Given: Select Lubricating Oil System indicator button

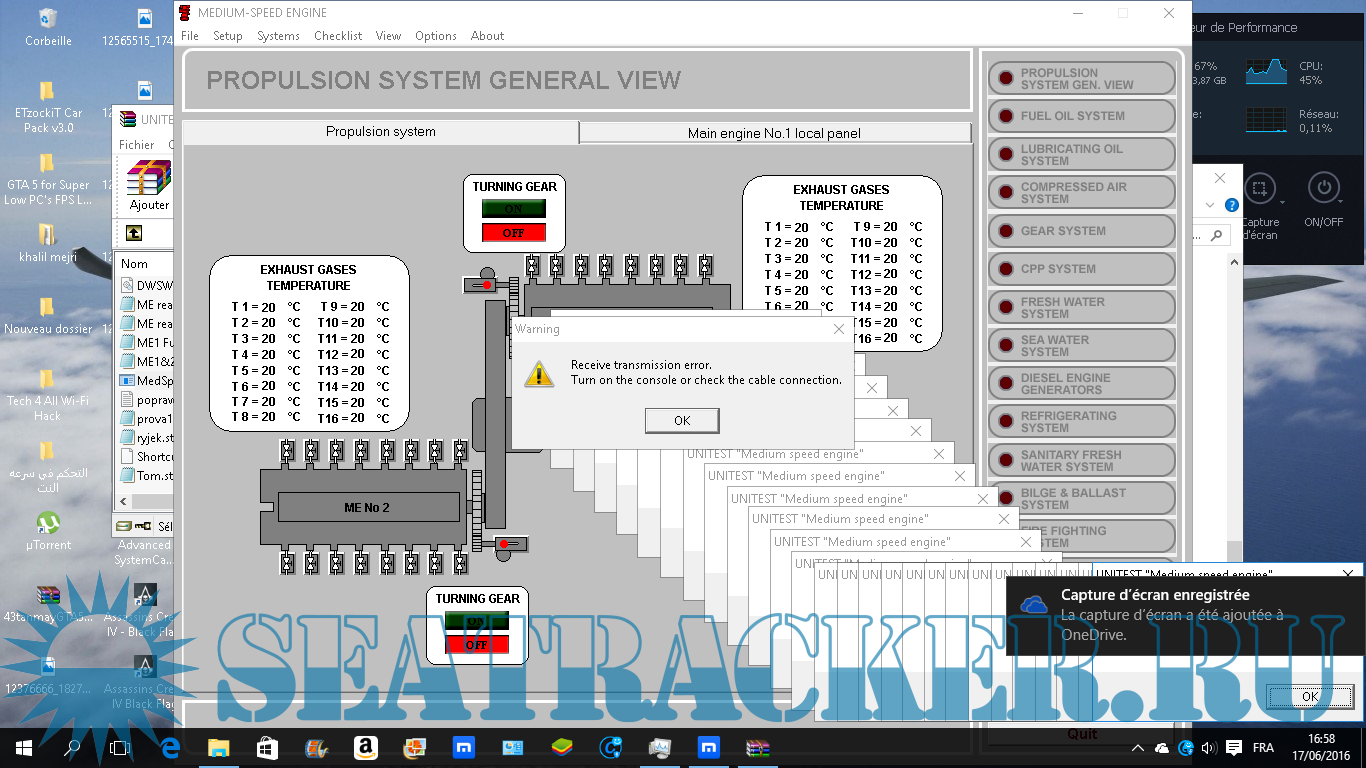Looking at the screenshot, I should (x=1081, y=154).
